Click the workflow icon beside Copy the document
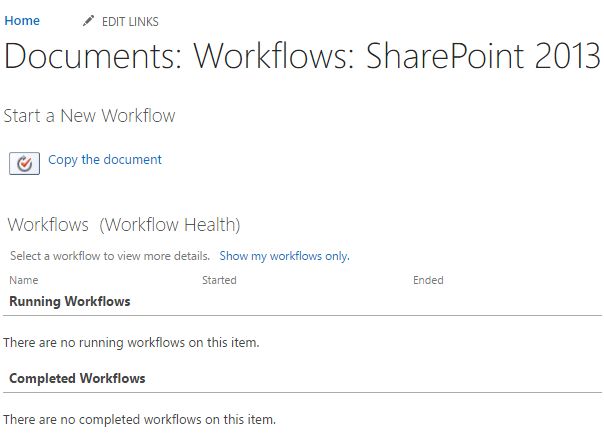Screen dimensions: 604x444 pyautogui.click(x=24, y=163)
